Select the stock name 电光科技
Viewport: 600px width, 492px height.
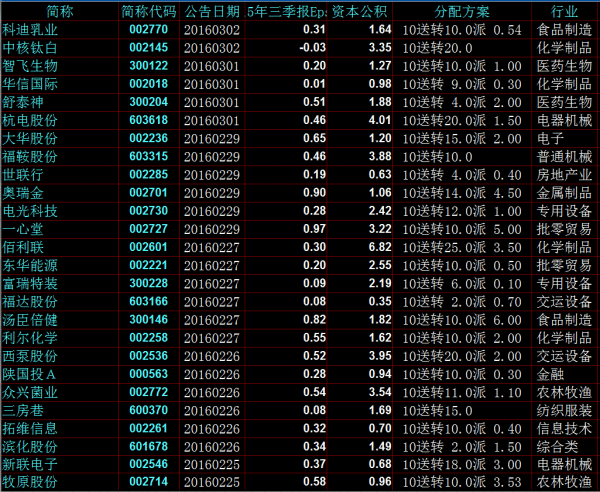[x=30, y=211]
